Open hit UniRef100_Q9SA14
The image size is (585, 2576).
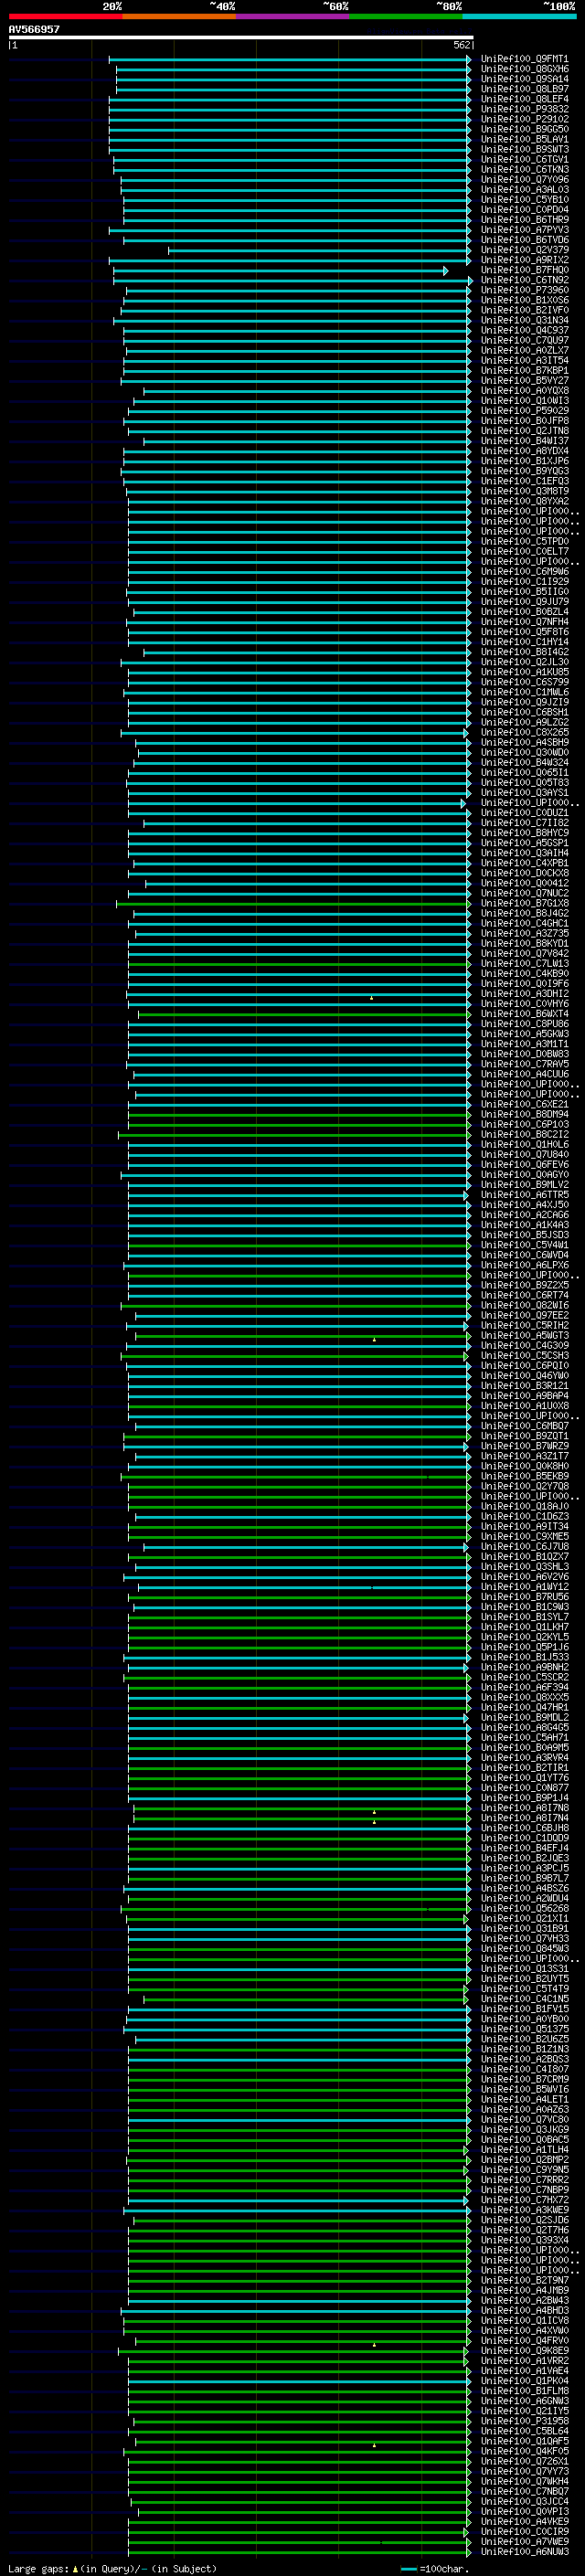click(x=524, y=79)
